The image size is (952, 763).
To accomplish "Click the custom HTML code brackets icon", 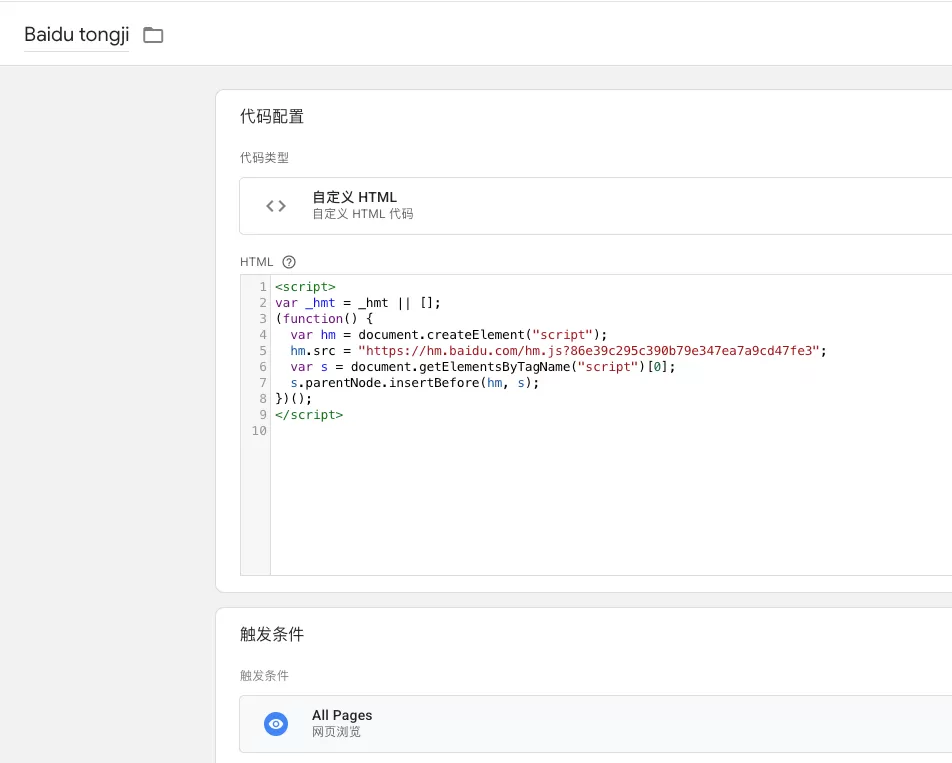I will (276, 206).
